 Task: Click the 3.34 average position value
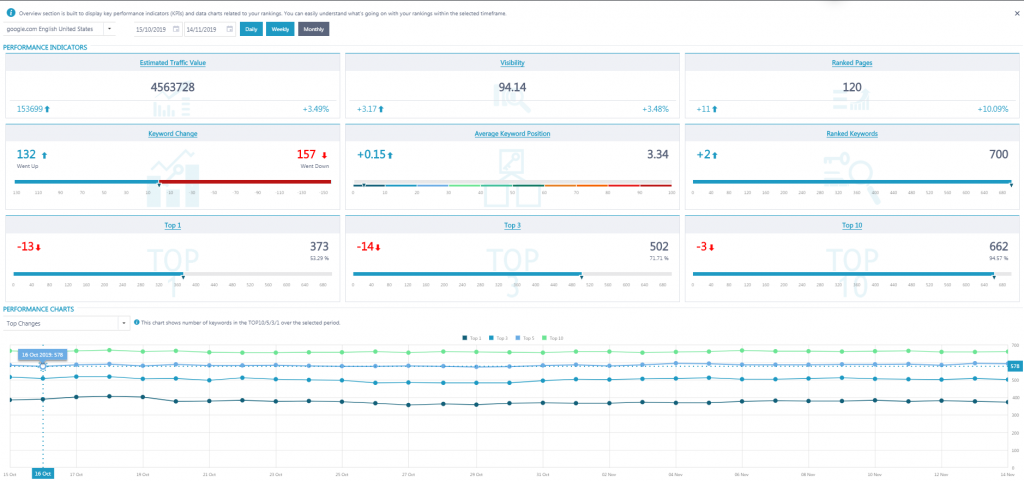658,155
